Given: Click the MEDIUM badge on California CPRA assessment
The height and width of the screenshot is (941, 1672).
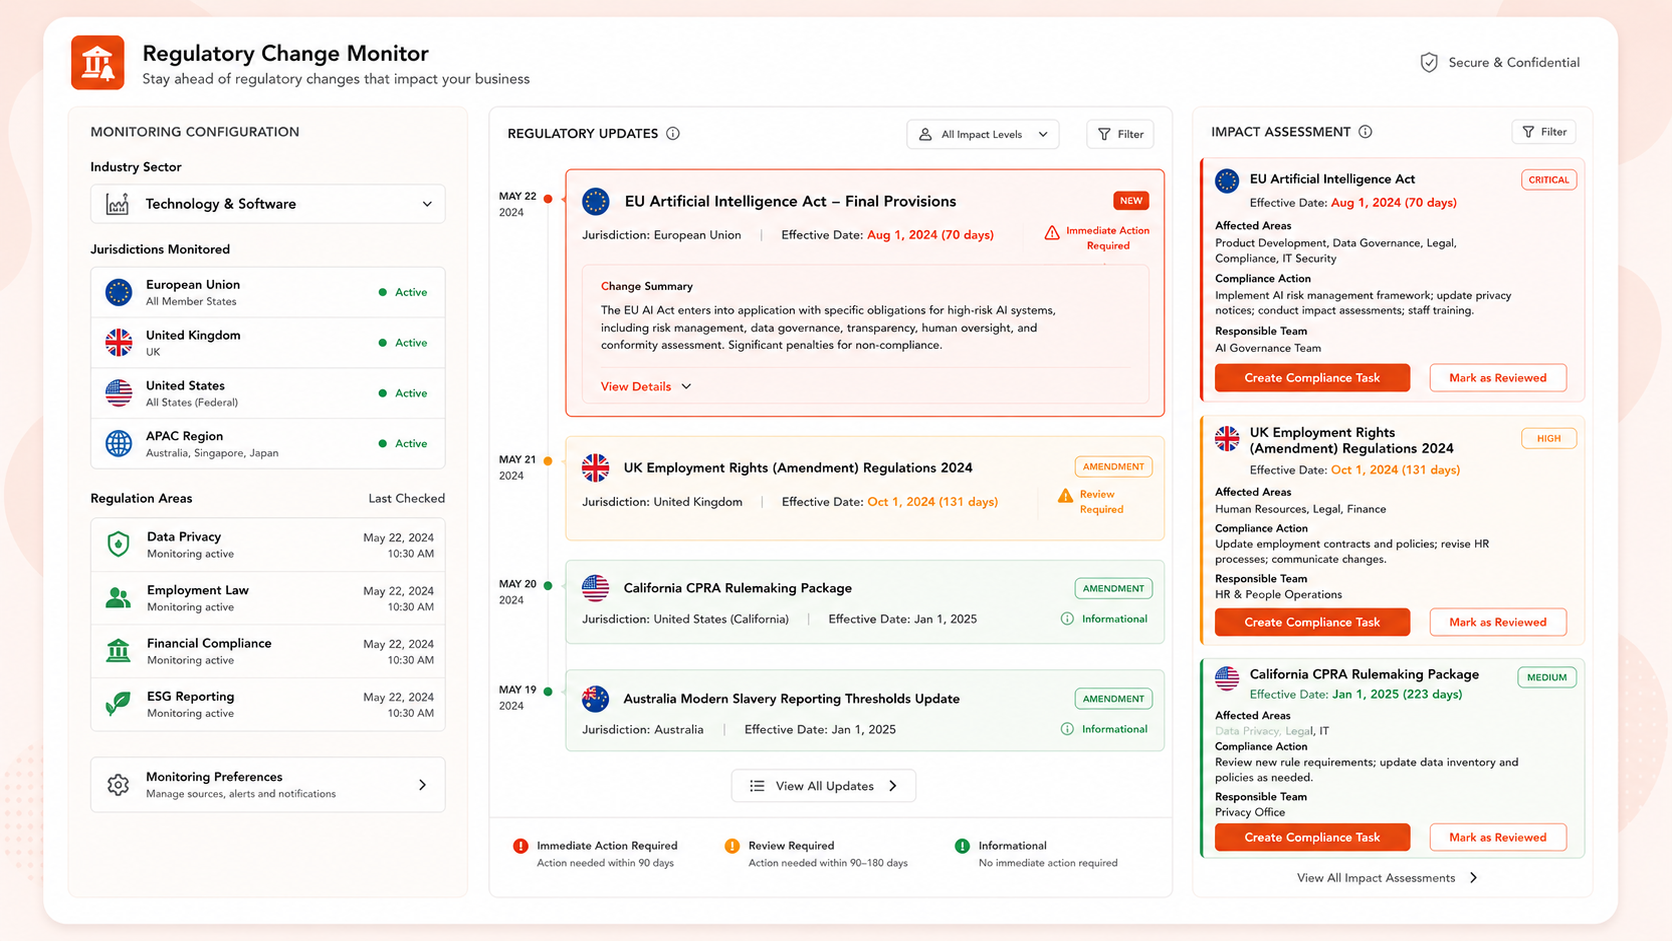Looking at the screenshot, I should click(1547, 677).
